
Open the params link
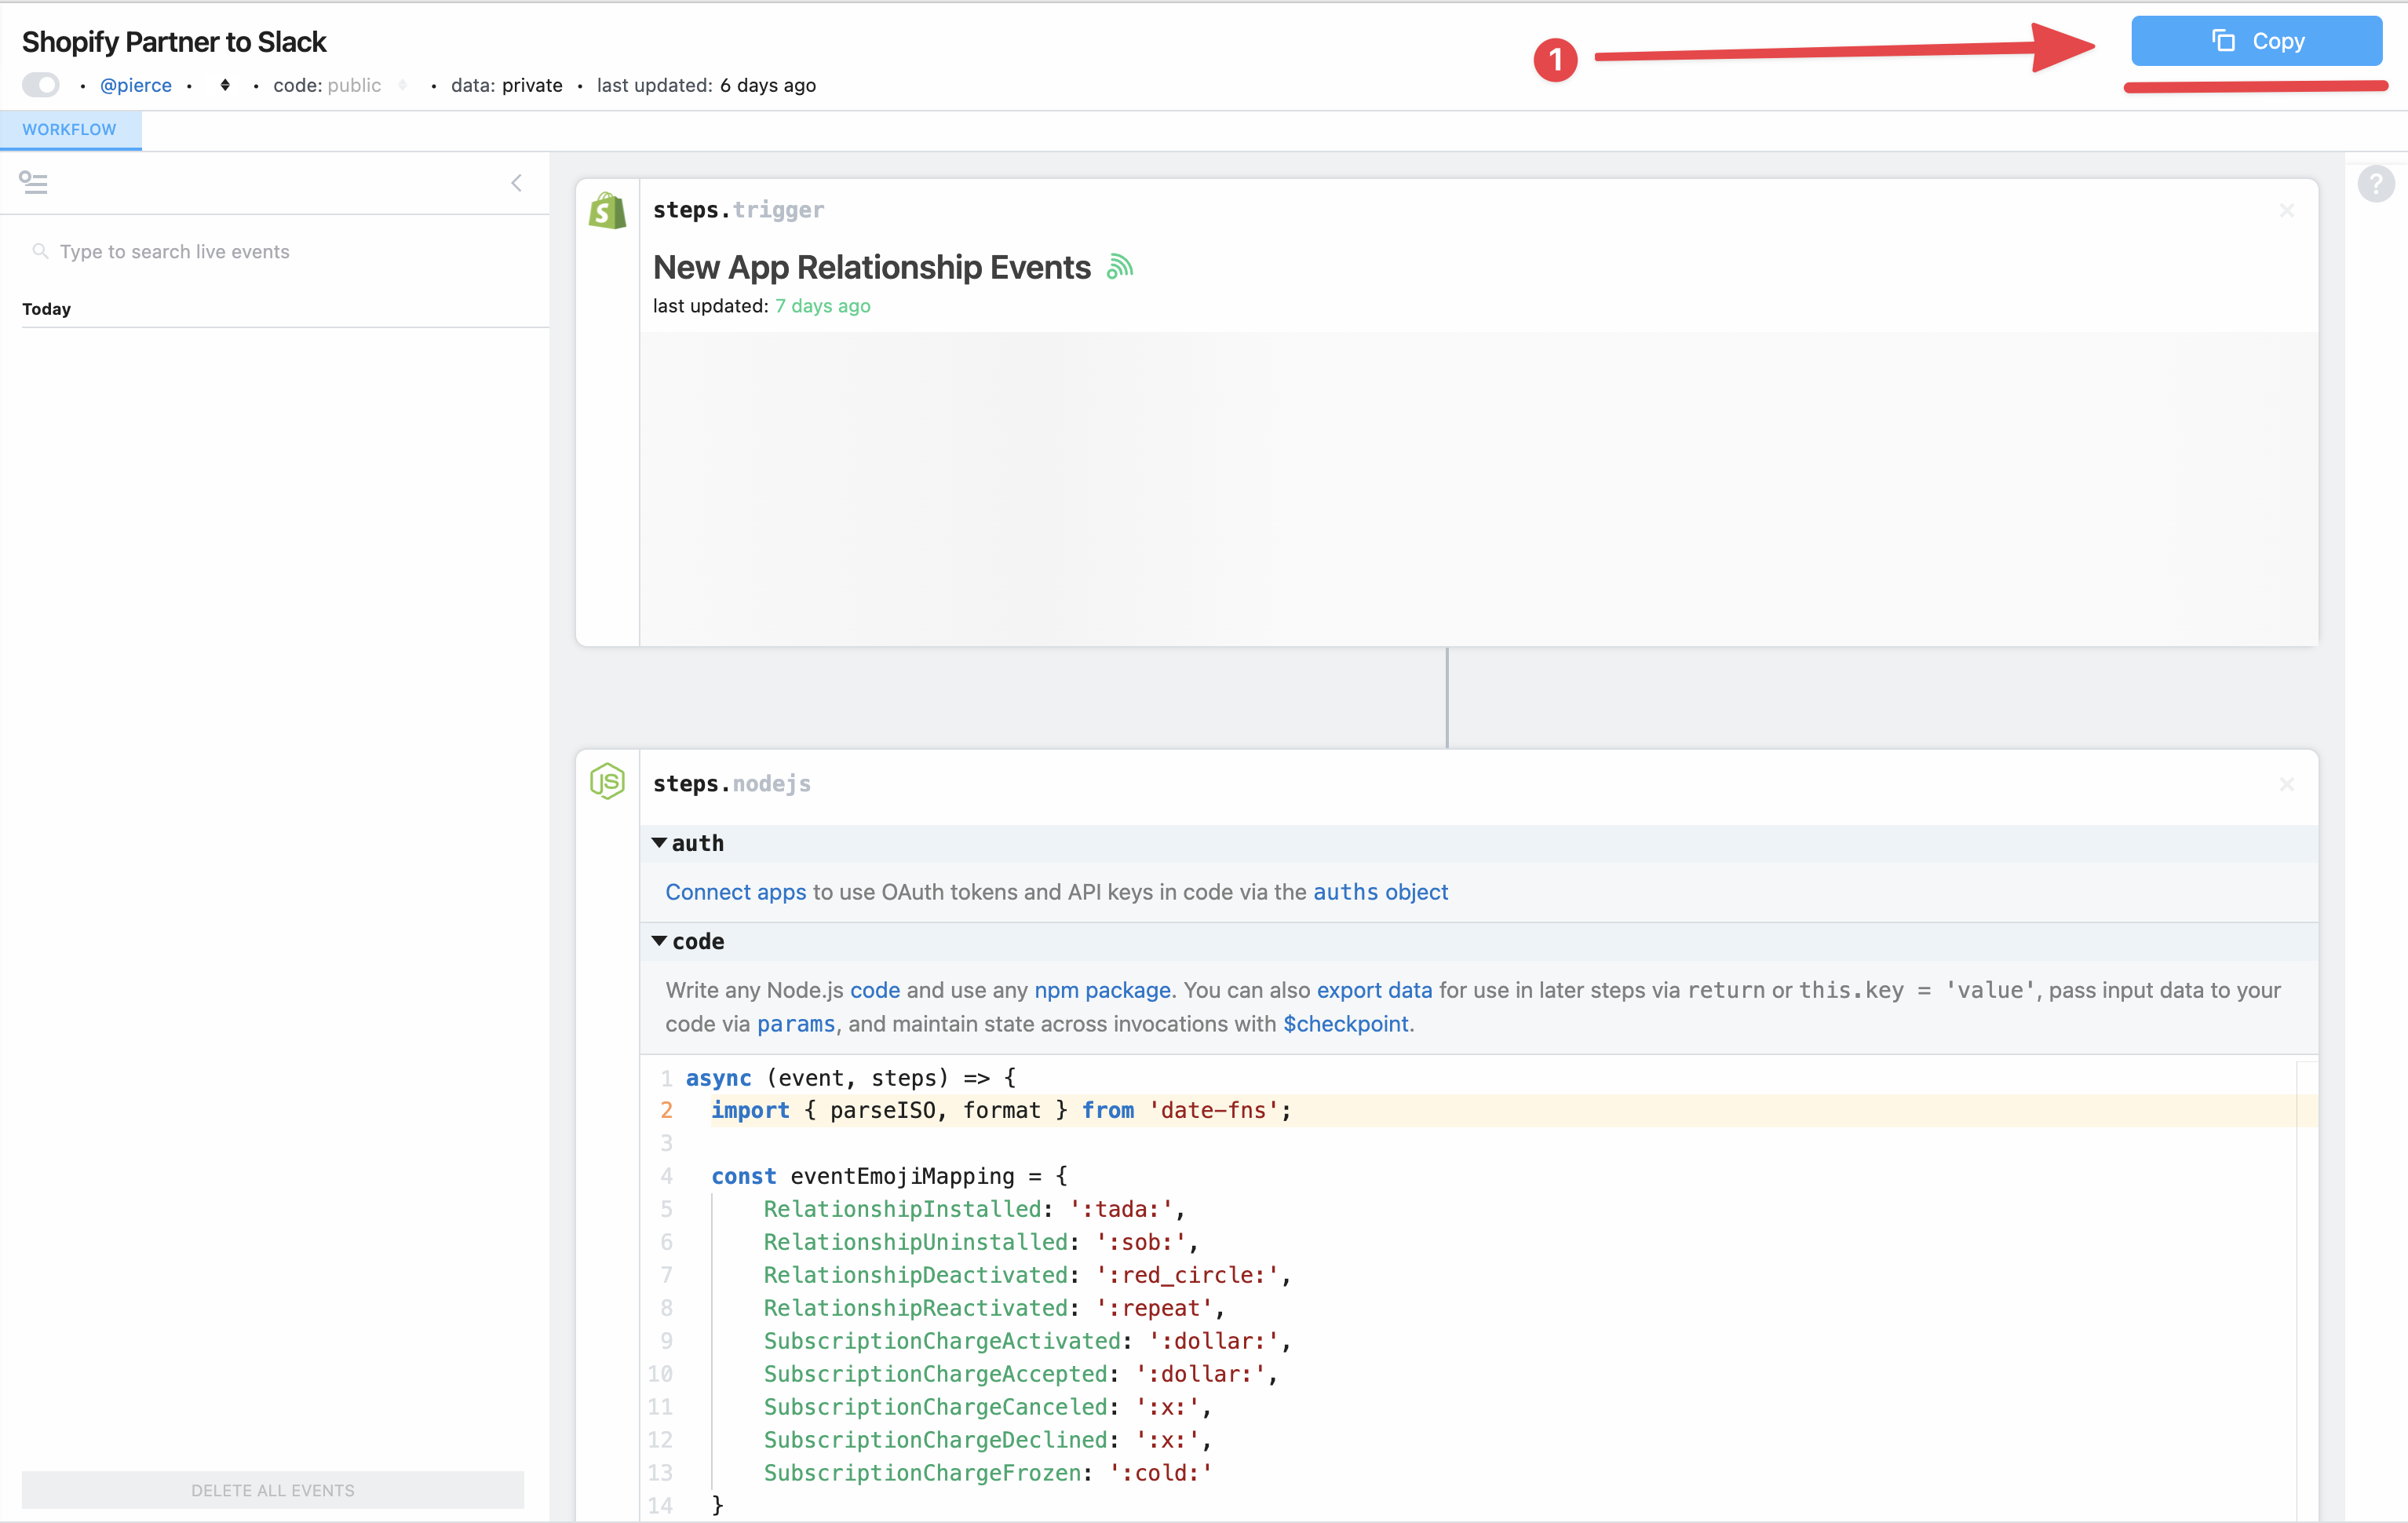point(796,1024)
